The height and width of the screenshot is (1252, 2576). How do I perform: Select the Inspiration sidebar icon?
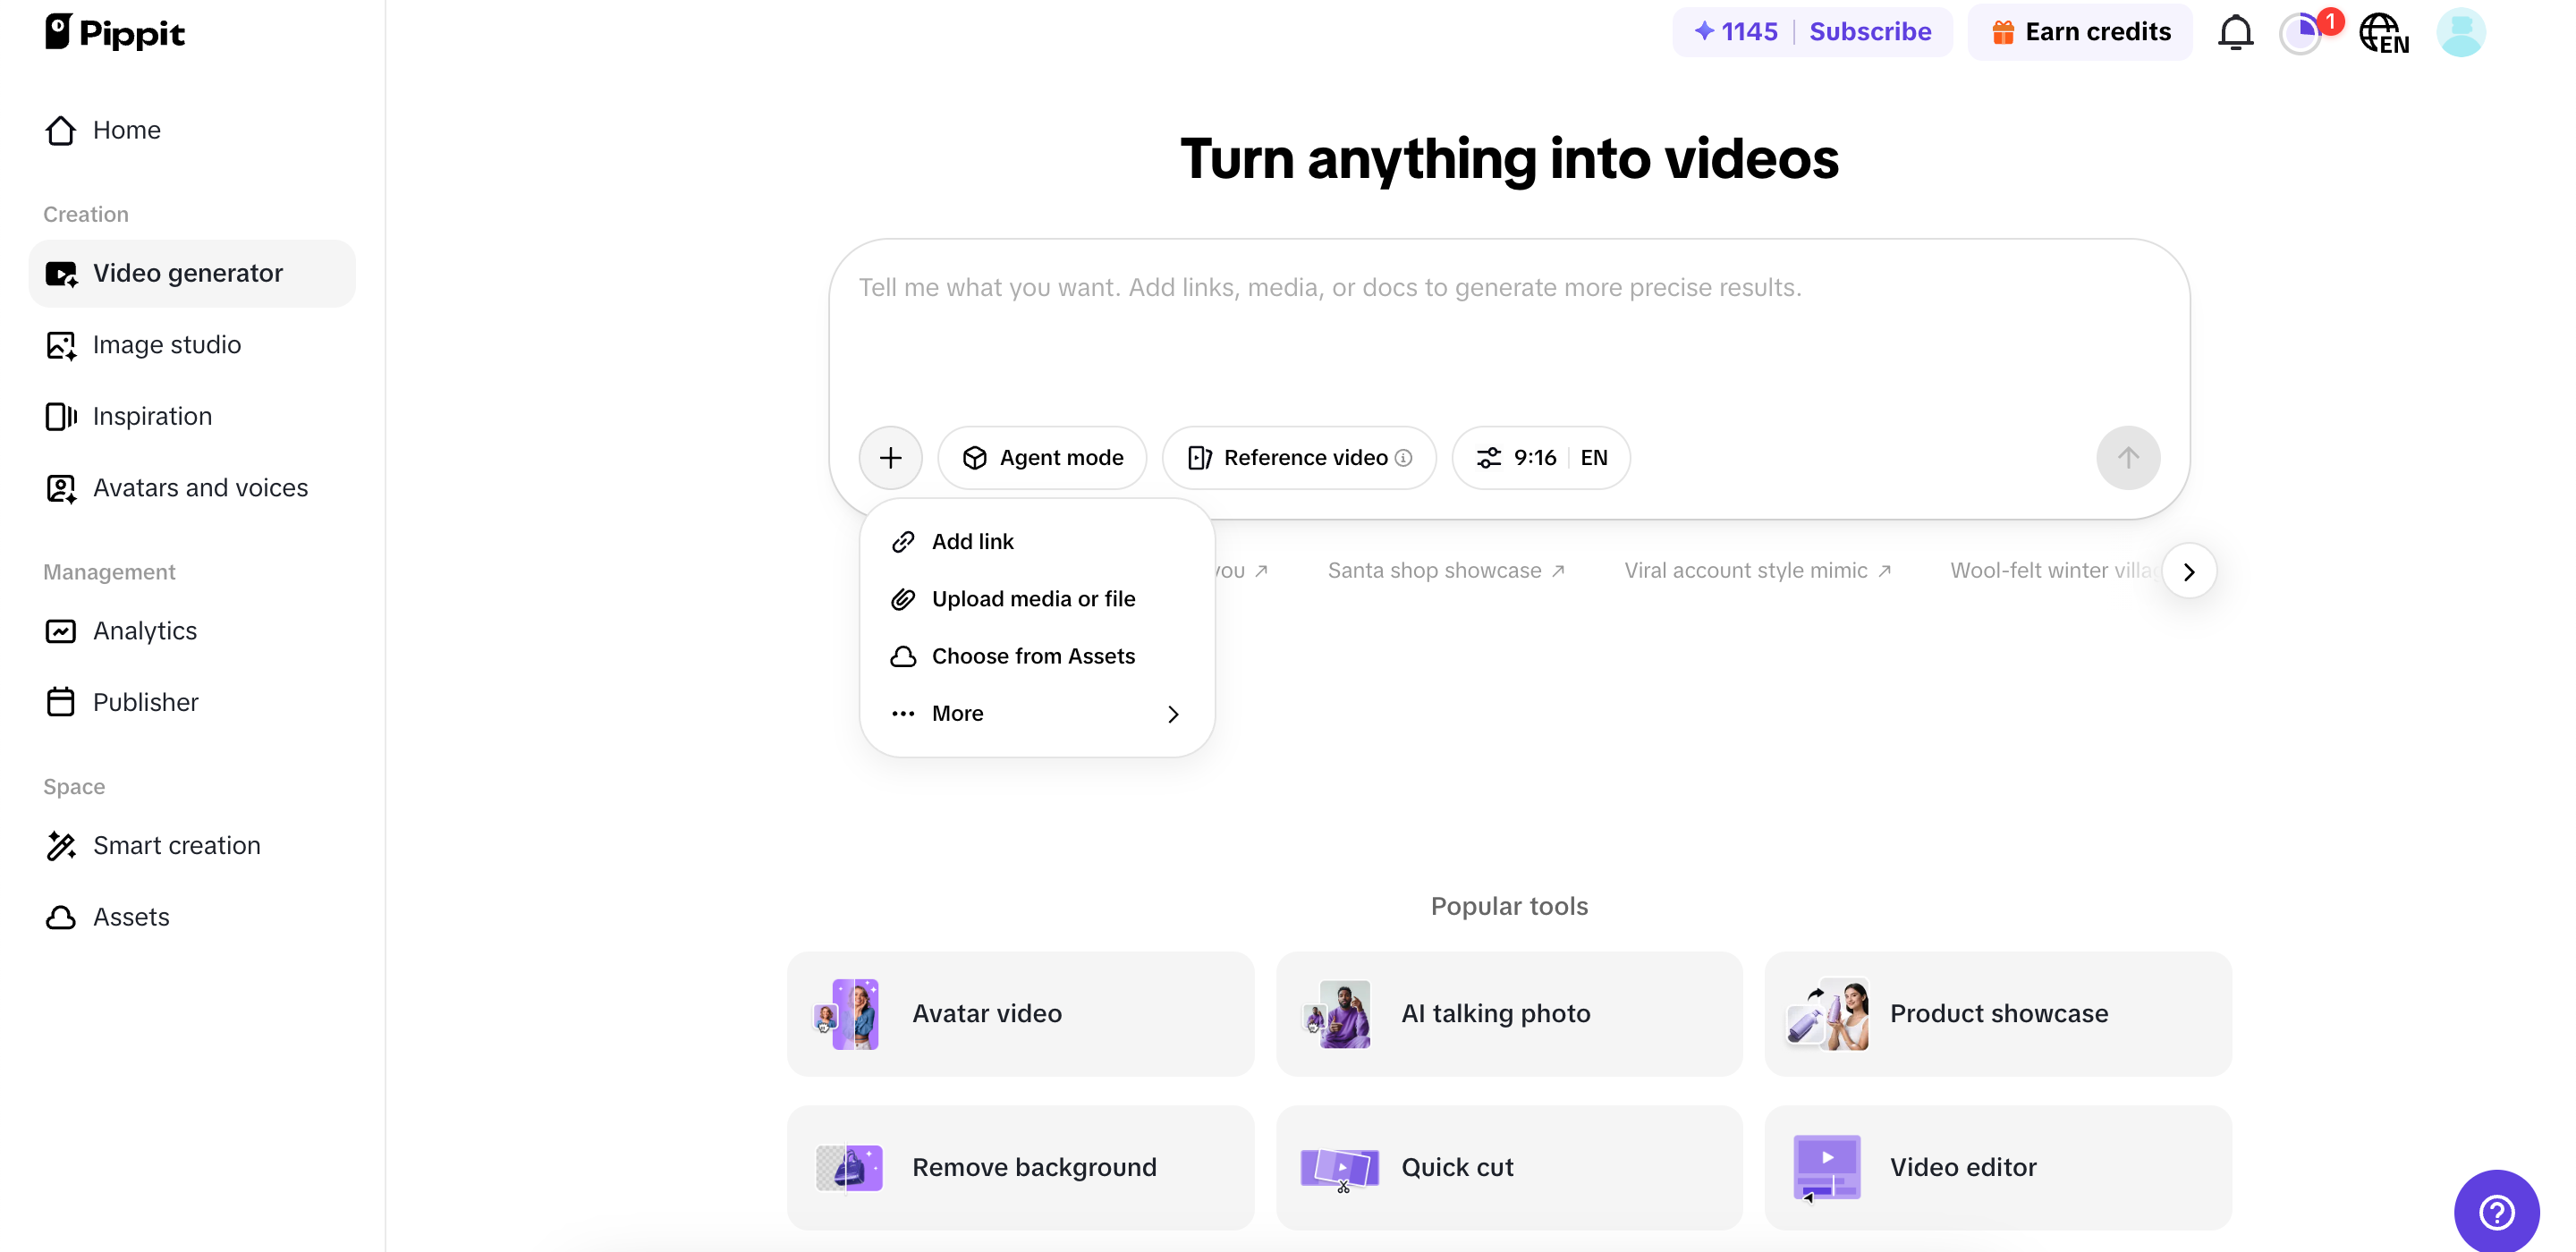(x=60, y=416)
